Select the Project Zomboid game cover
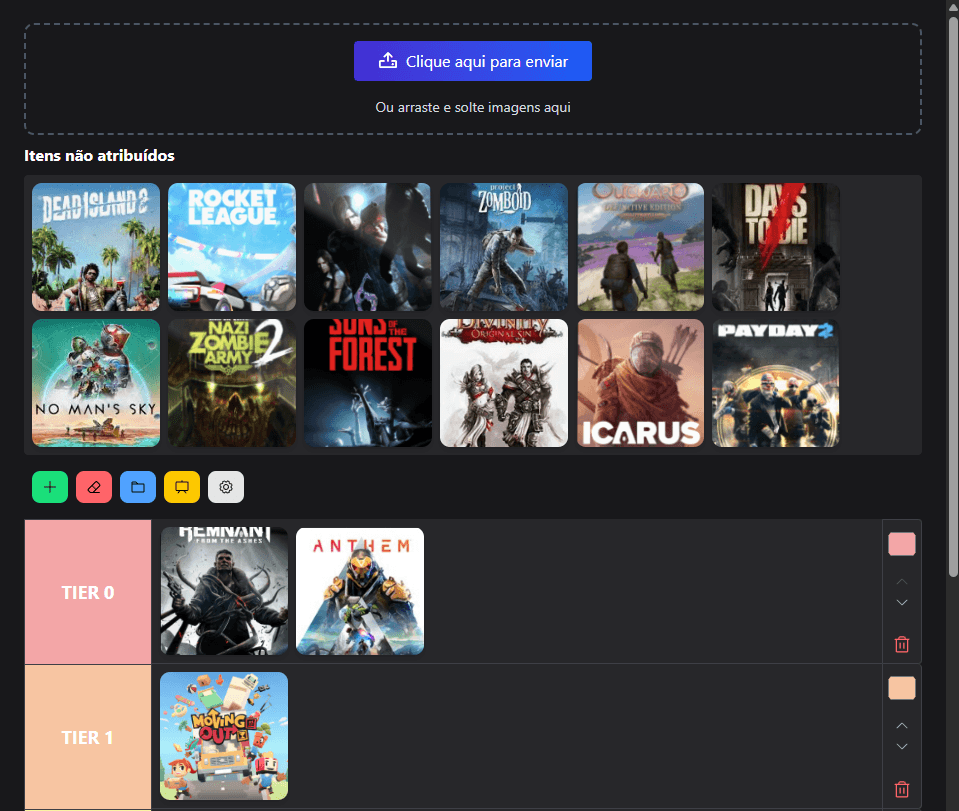This screenshot has height=811, width=959. point(504,247)
